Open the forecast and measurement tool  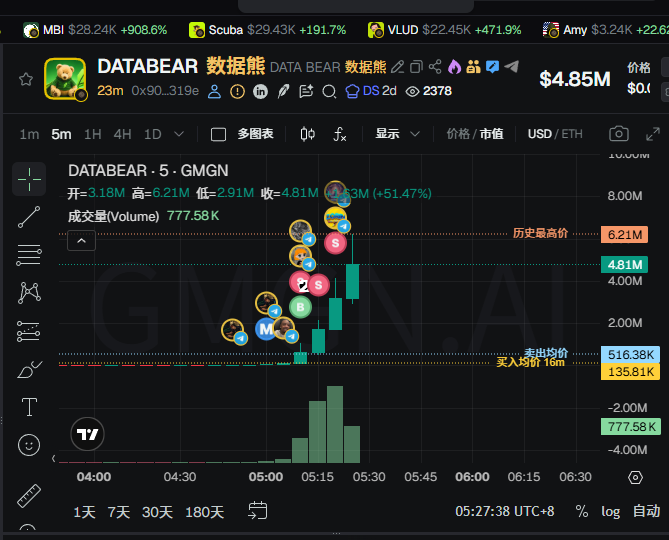pyautogui.click(x=29, y=331)
